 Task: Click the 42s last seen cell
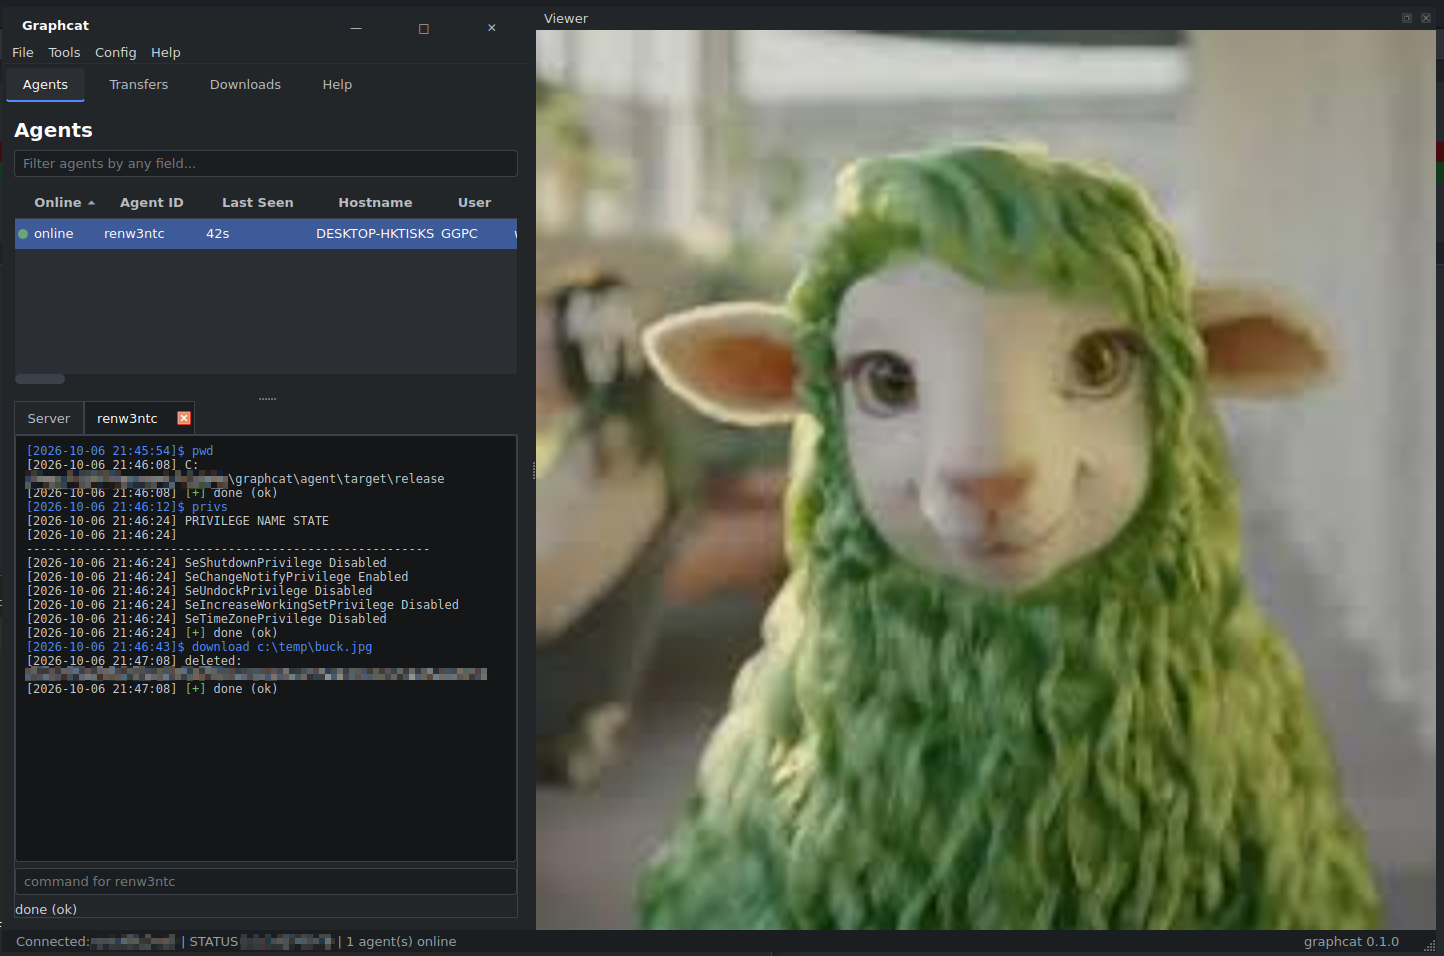(218, 234)
